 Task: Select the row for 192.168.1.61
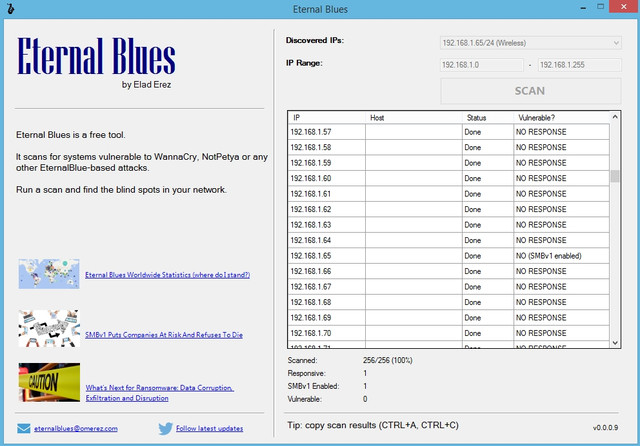(x=449, y=194)
